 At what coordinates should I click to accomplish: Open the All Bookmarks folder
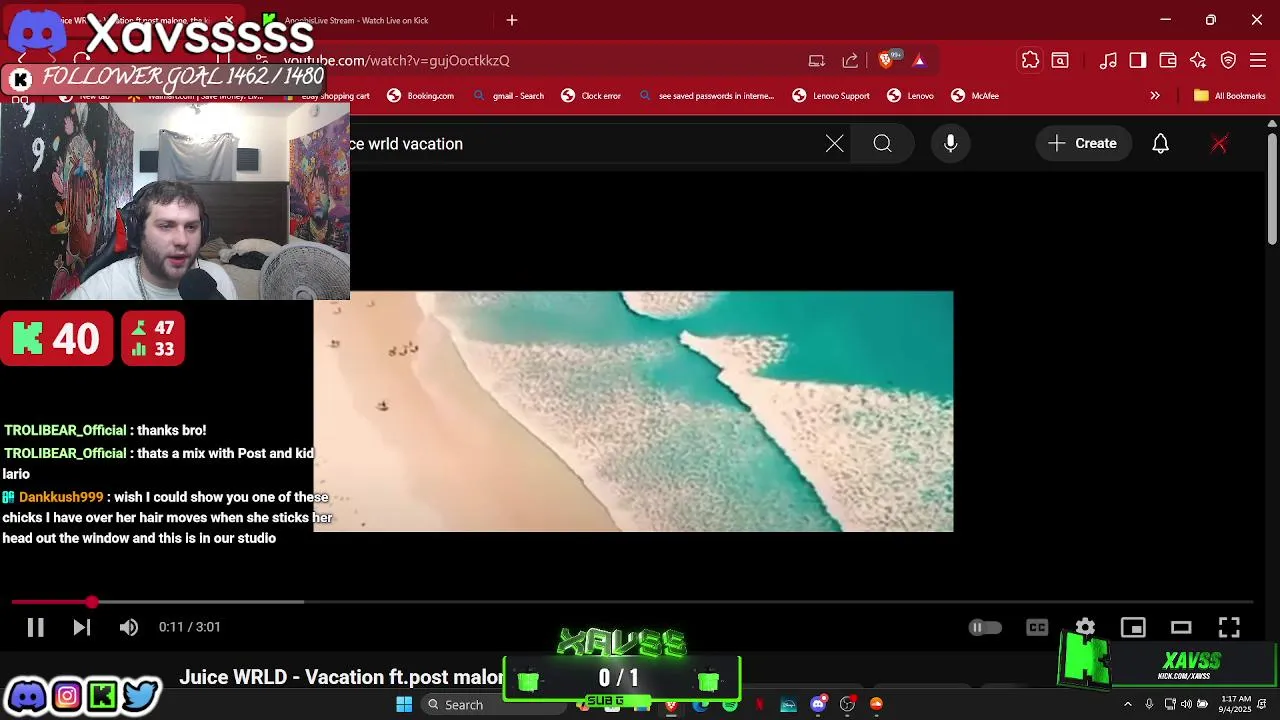pyautogui.click(x=1230, y=96)
